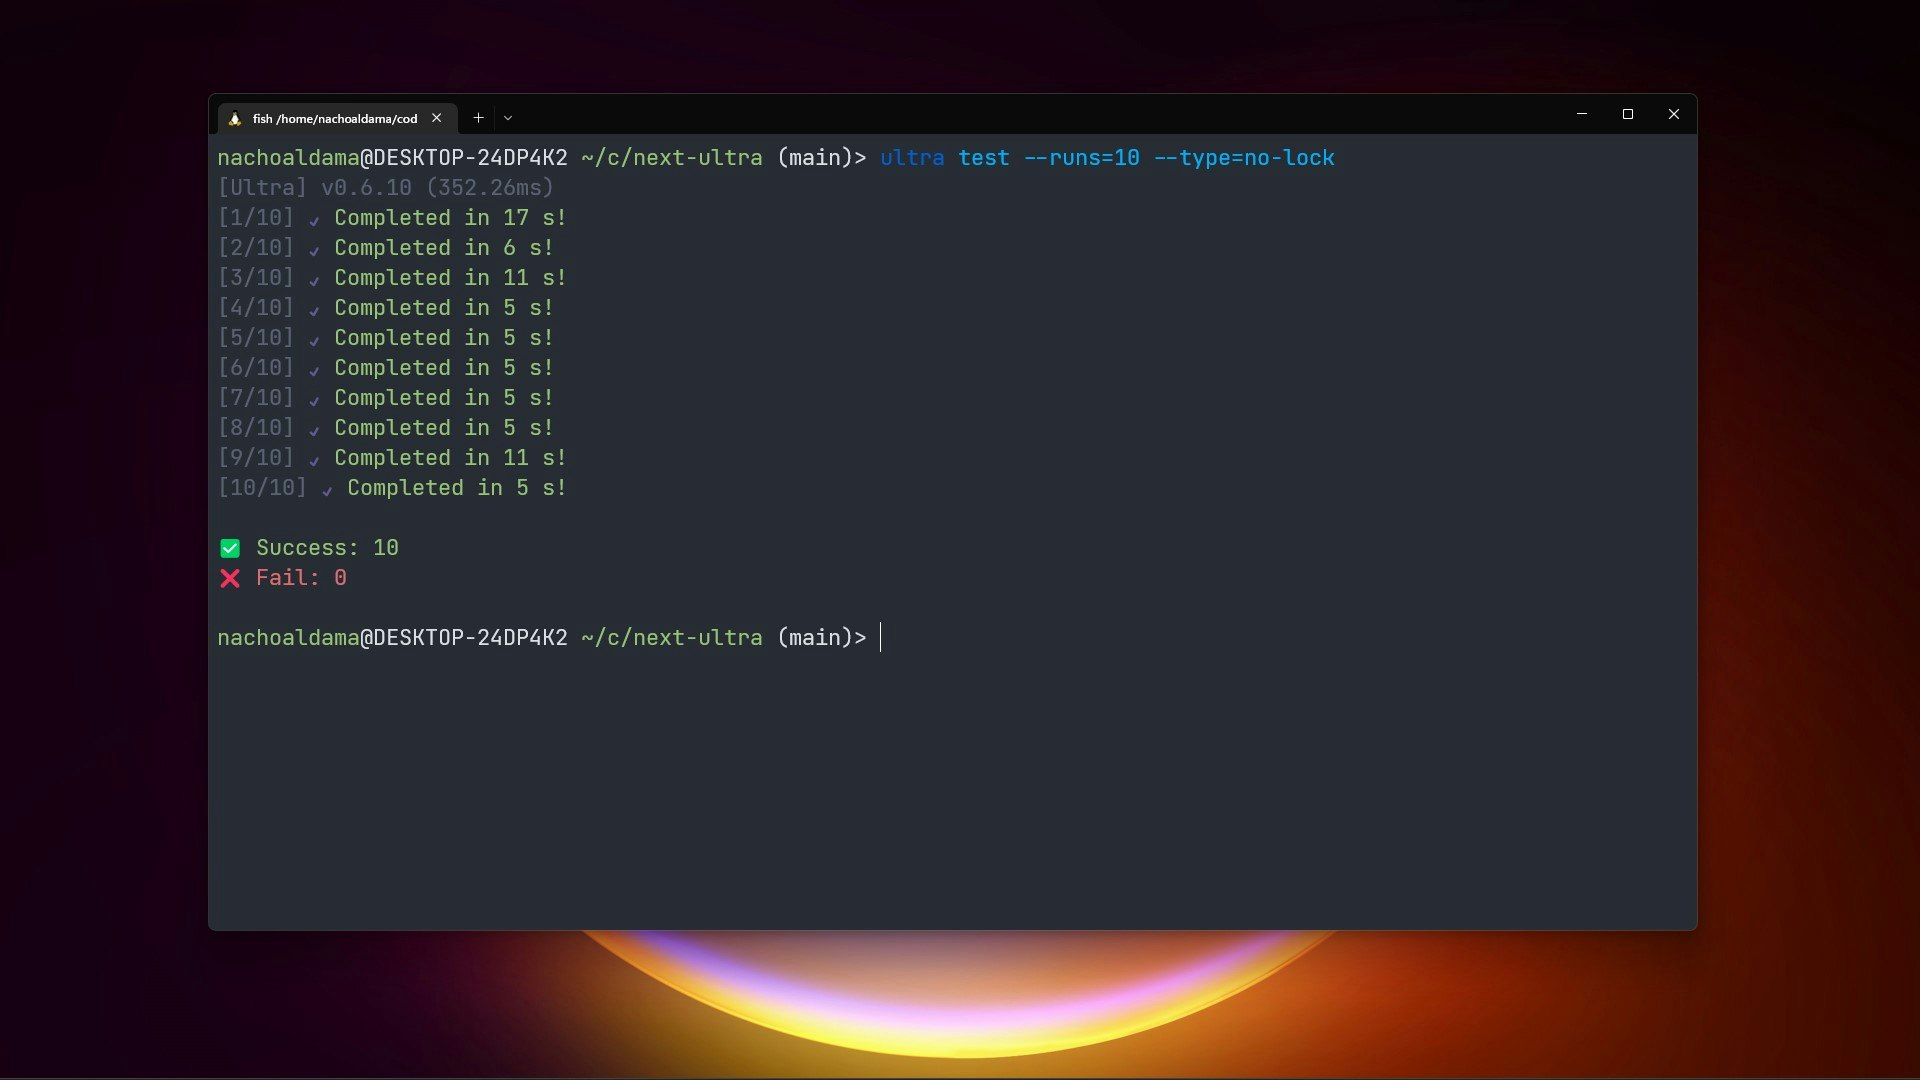Click the '--runs=10' argument text
This screenshot has height=1080, width=1920.
(1081, 158)
